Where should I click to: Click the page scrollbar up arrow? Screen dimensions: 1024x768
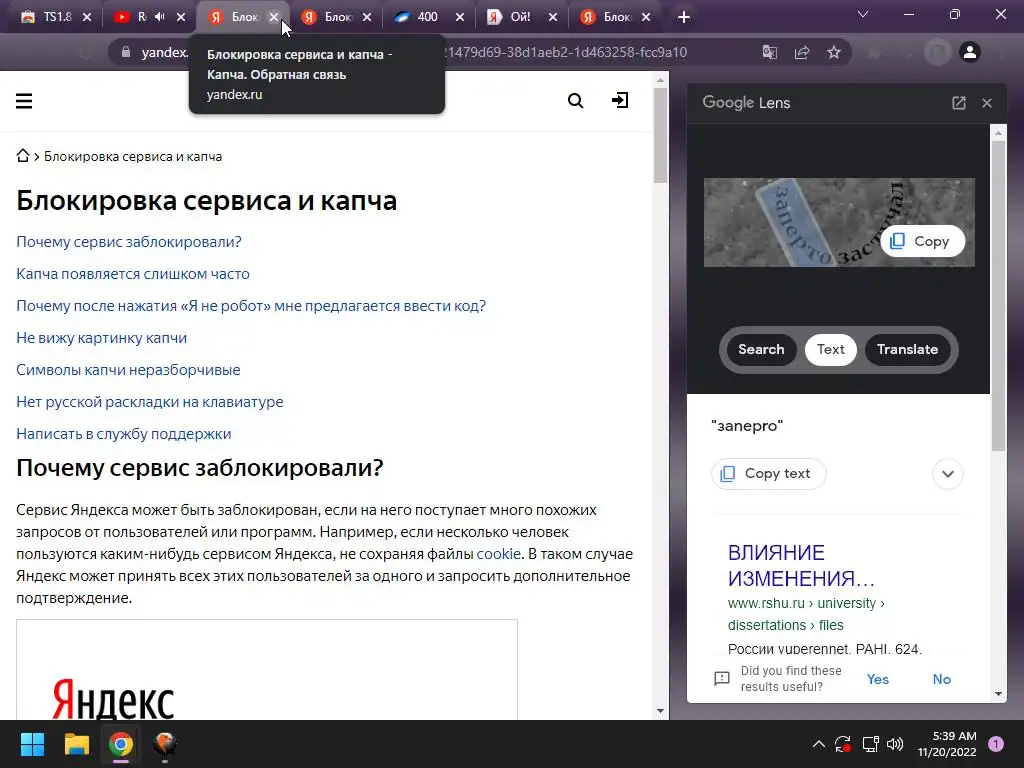(x=660, y=80)
